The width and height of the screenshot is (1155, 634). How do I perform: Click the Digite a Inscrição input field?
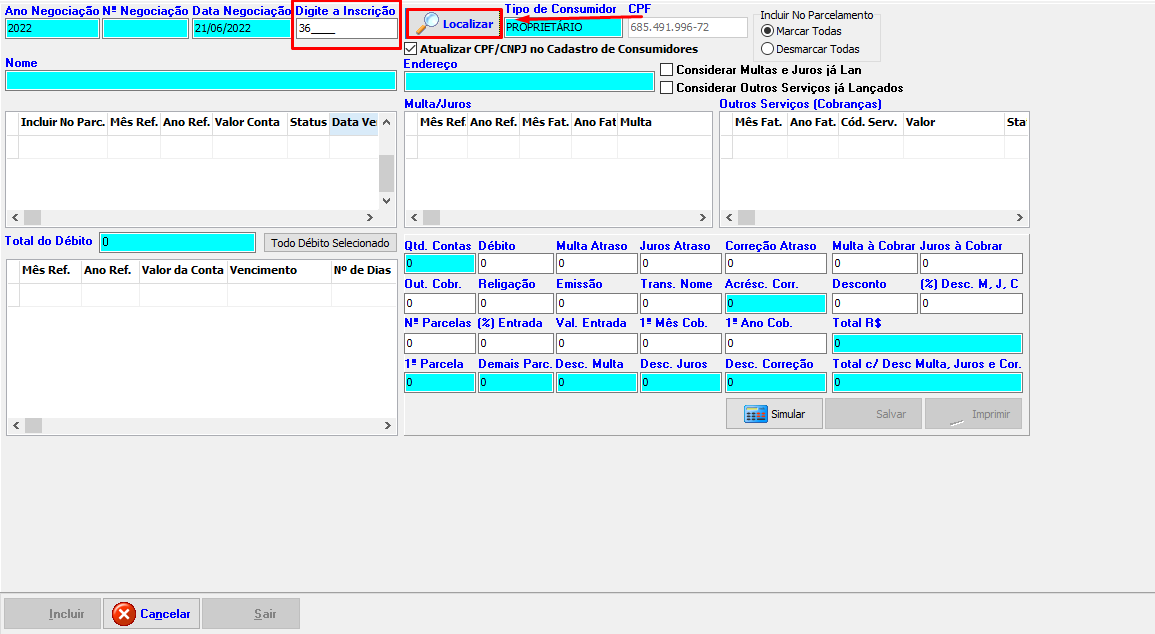[346, 28]
